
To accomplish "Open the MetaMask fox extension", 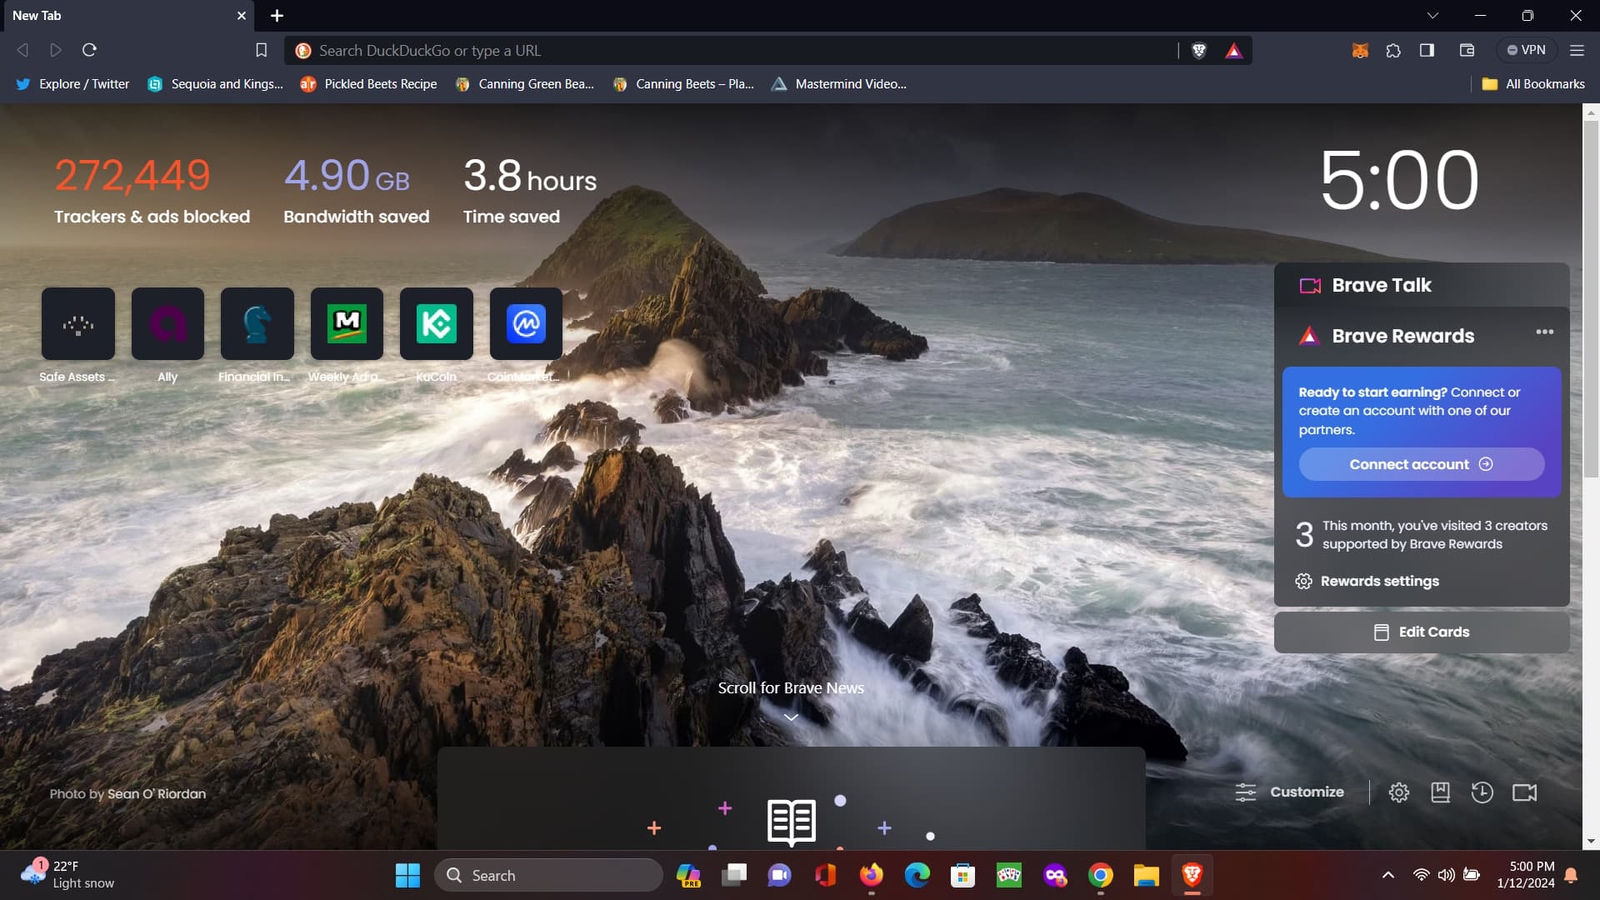I will point(1360,50).
